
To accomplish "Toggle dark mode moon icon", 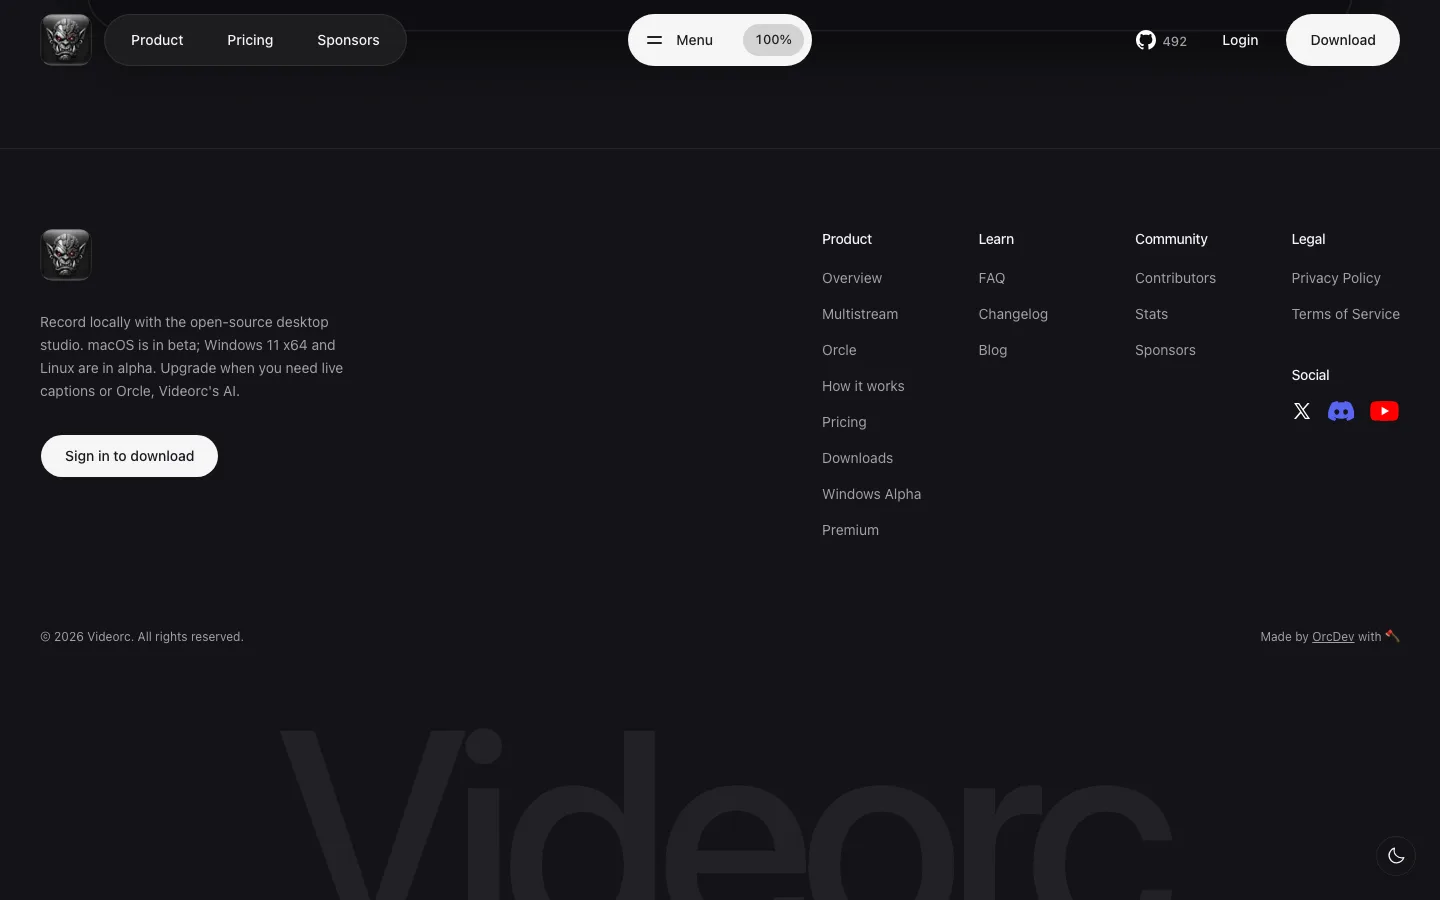I will 1396,856.
